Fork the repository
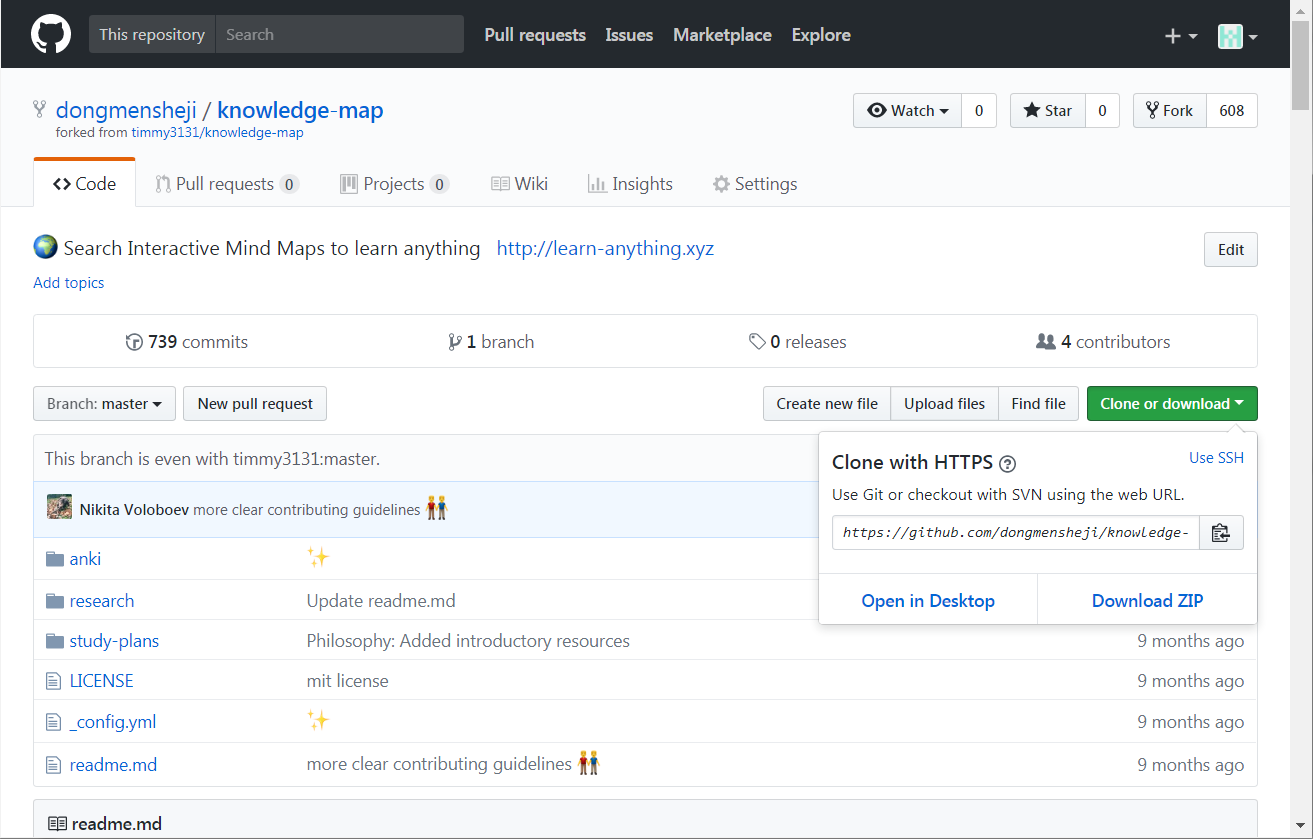 click(x=1170, y=111)
